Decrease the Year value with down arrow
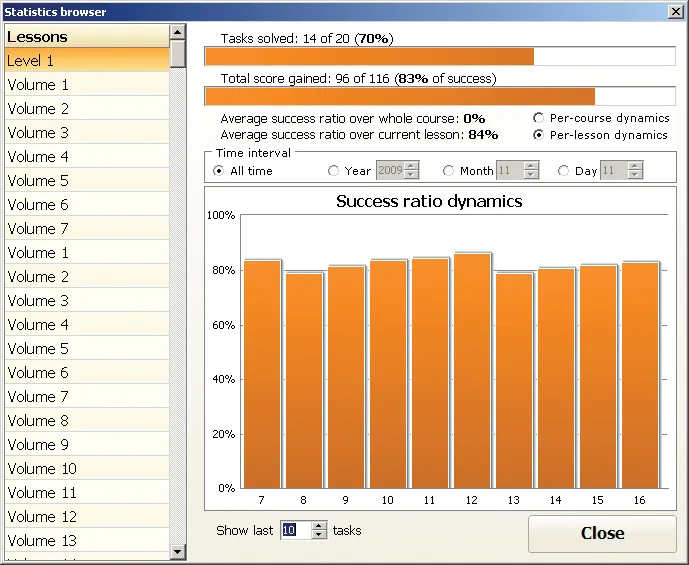 coord(411,175)
